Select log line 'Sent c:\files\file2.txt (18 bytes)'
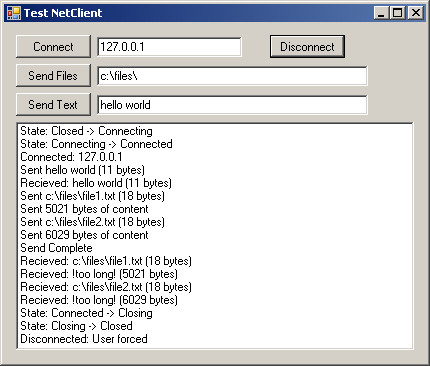This screenshot has width=430, height=366. pyautogui.click(x=92, y=222)
